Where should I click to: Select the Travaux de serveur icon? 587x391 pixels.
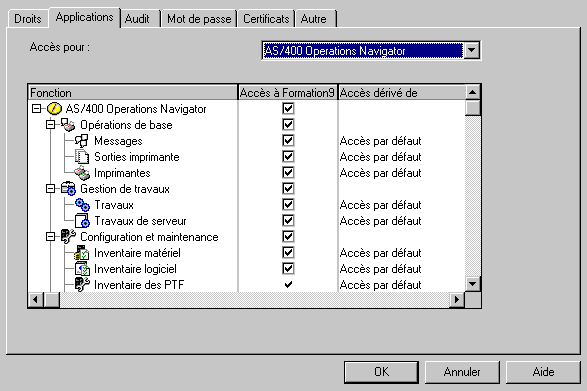click(82, 221)
